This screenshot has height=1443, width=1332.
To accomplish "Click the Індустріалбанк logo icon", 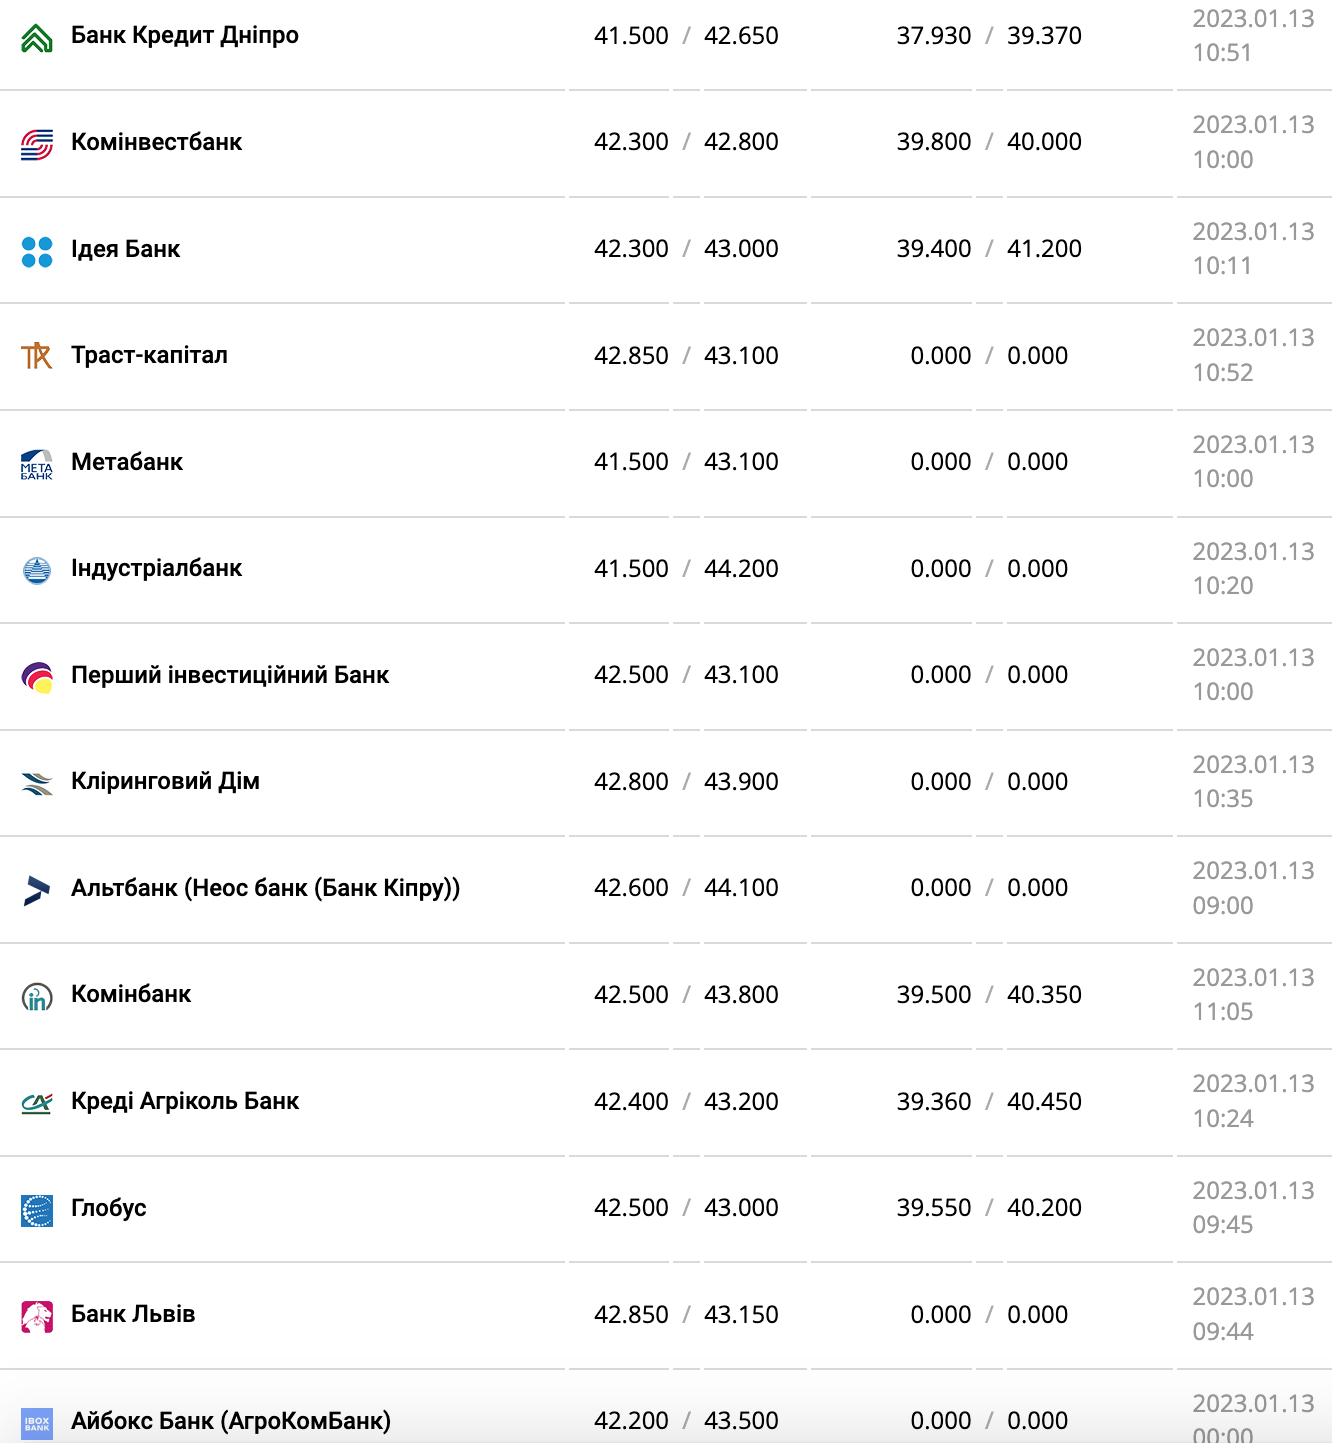I will click(x=37, y=570).
